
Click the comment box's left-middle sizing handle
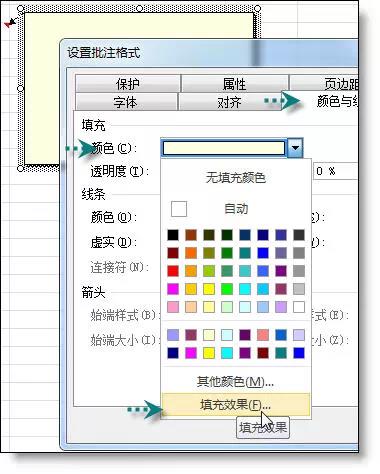pos(20,89)
